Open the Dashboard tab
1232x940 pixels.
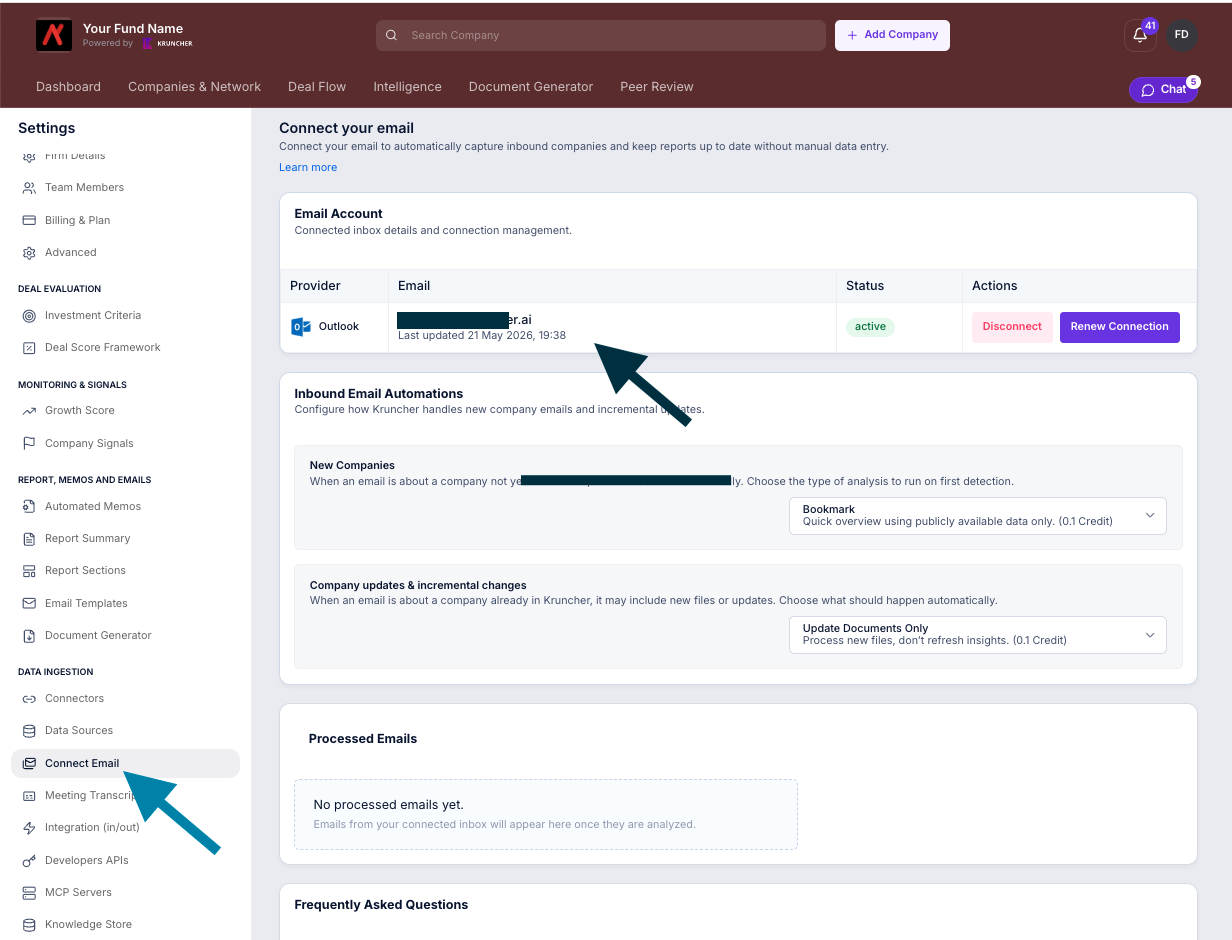68,87
